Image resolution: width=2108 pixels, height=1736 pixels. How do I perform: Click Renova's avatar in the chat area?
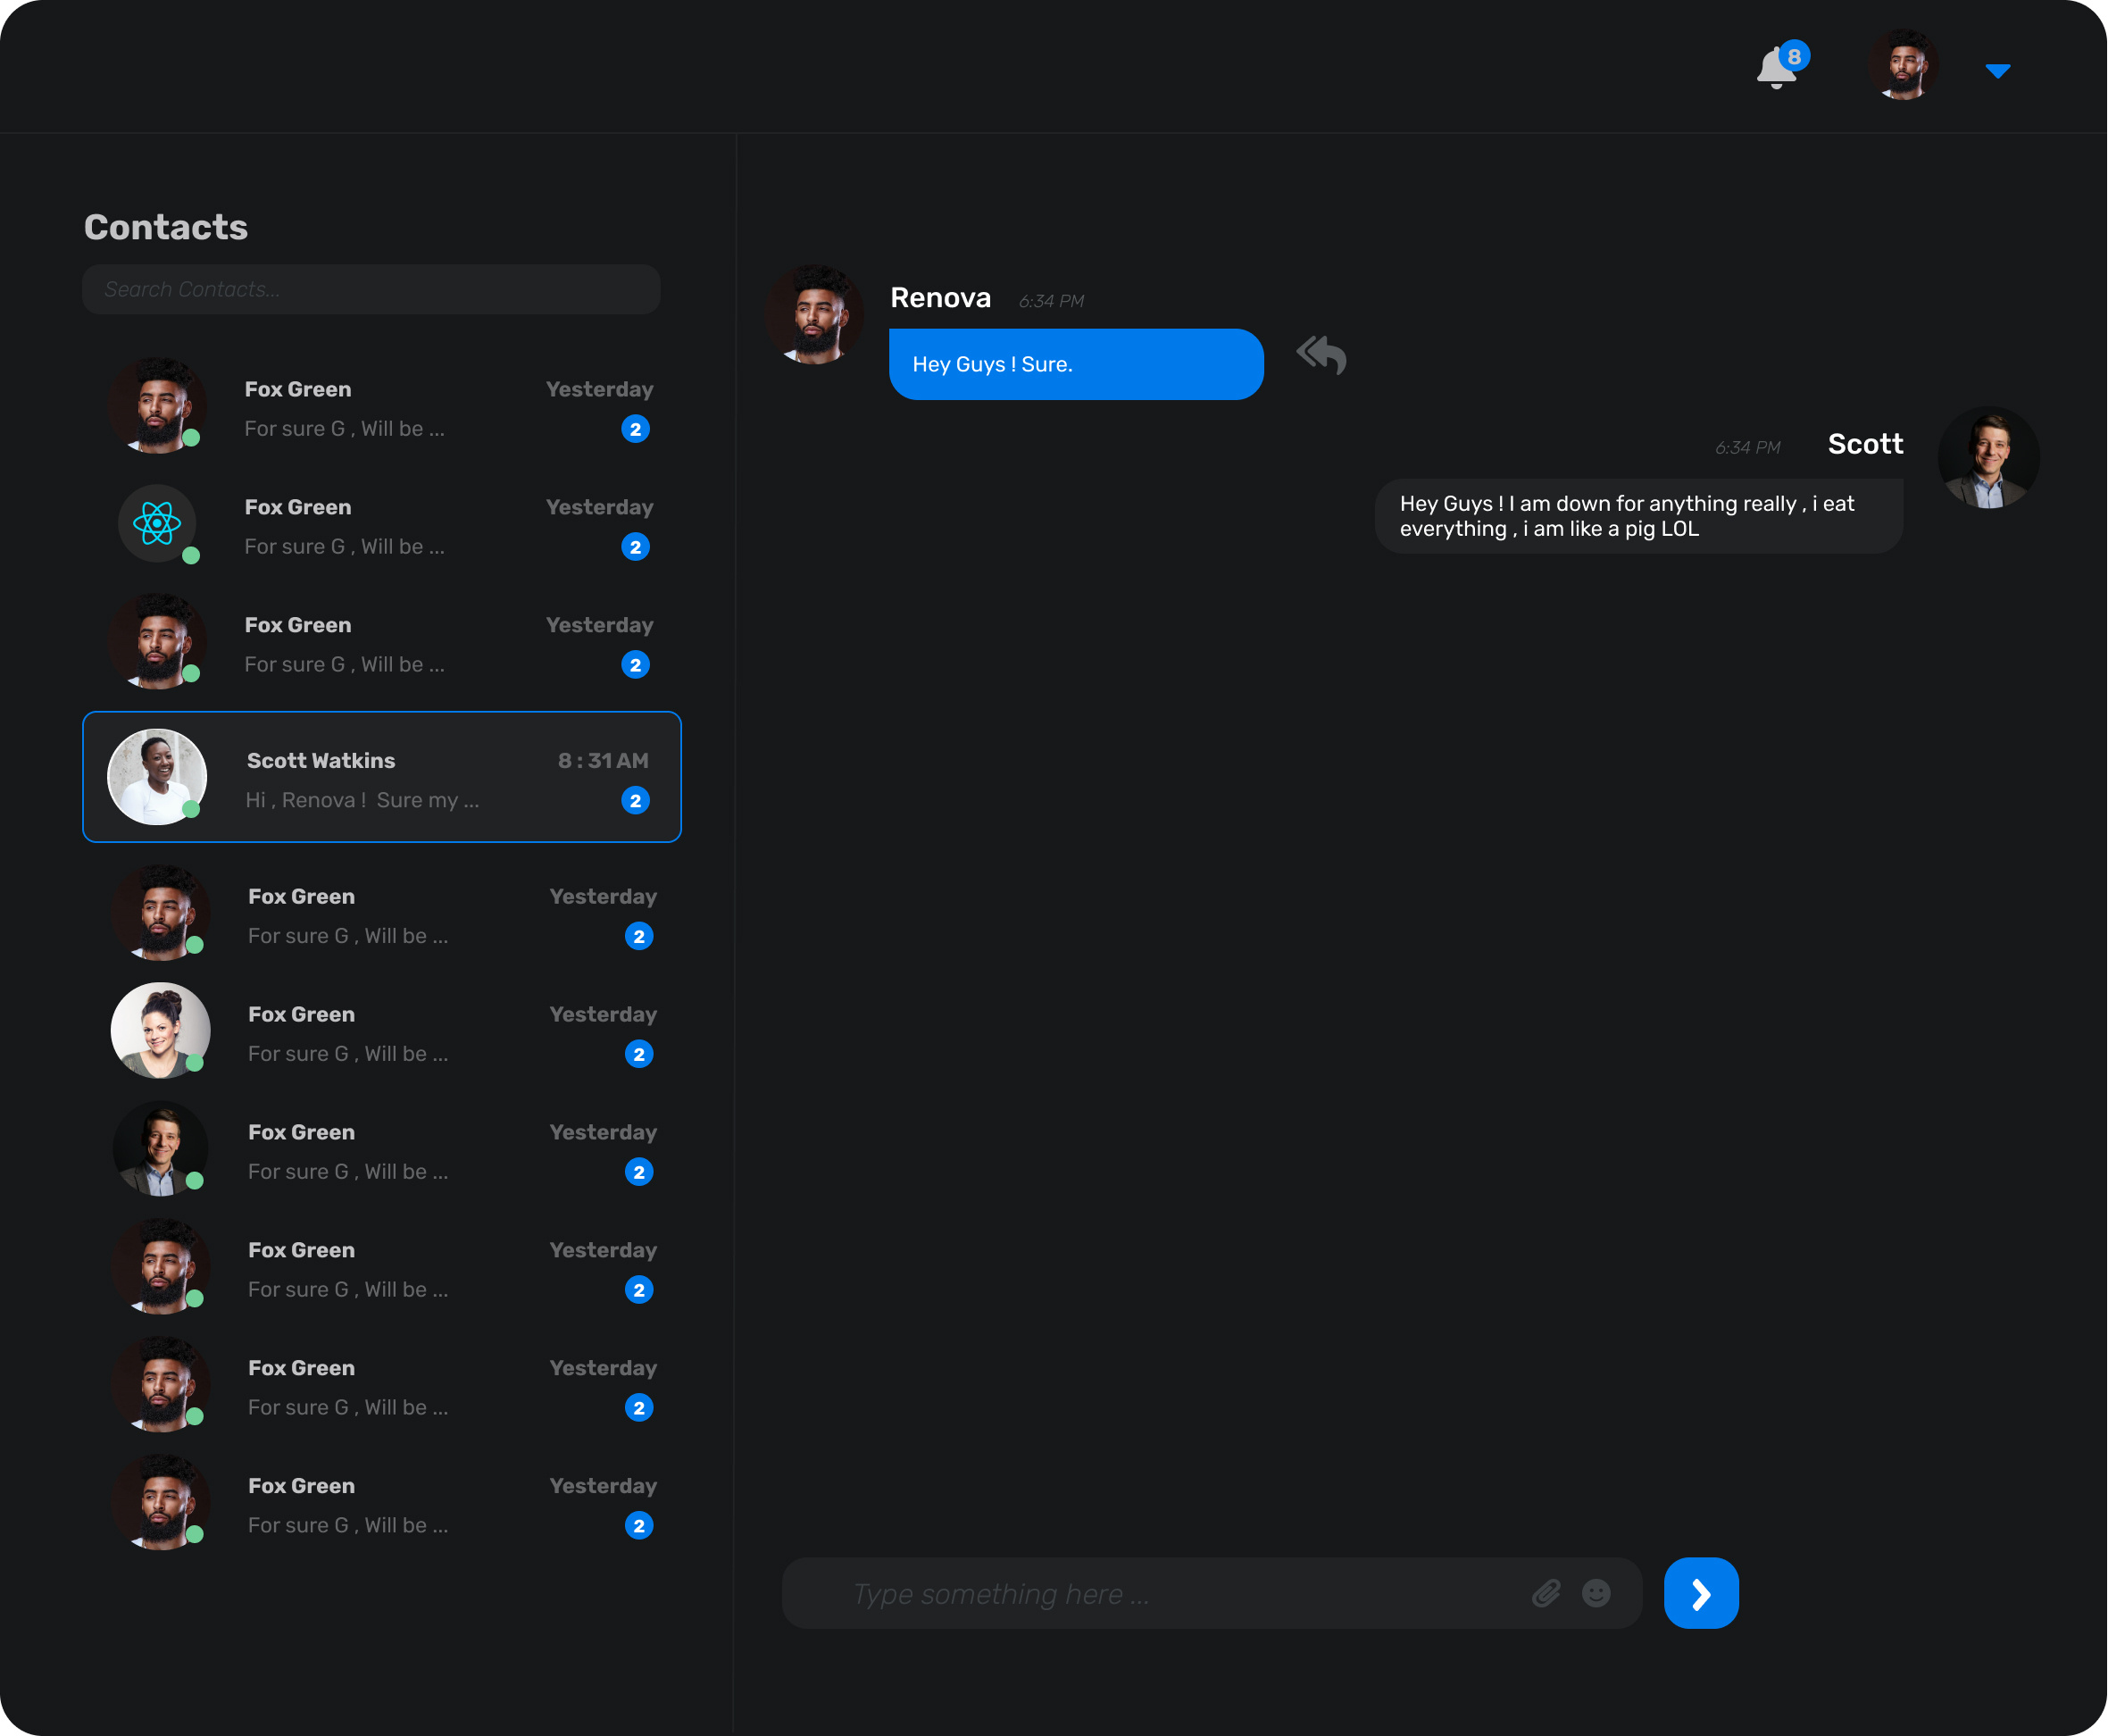815,313
